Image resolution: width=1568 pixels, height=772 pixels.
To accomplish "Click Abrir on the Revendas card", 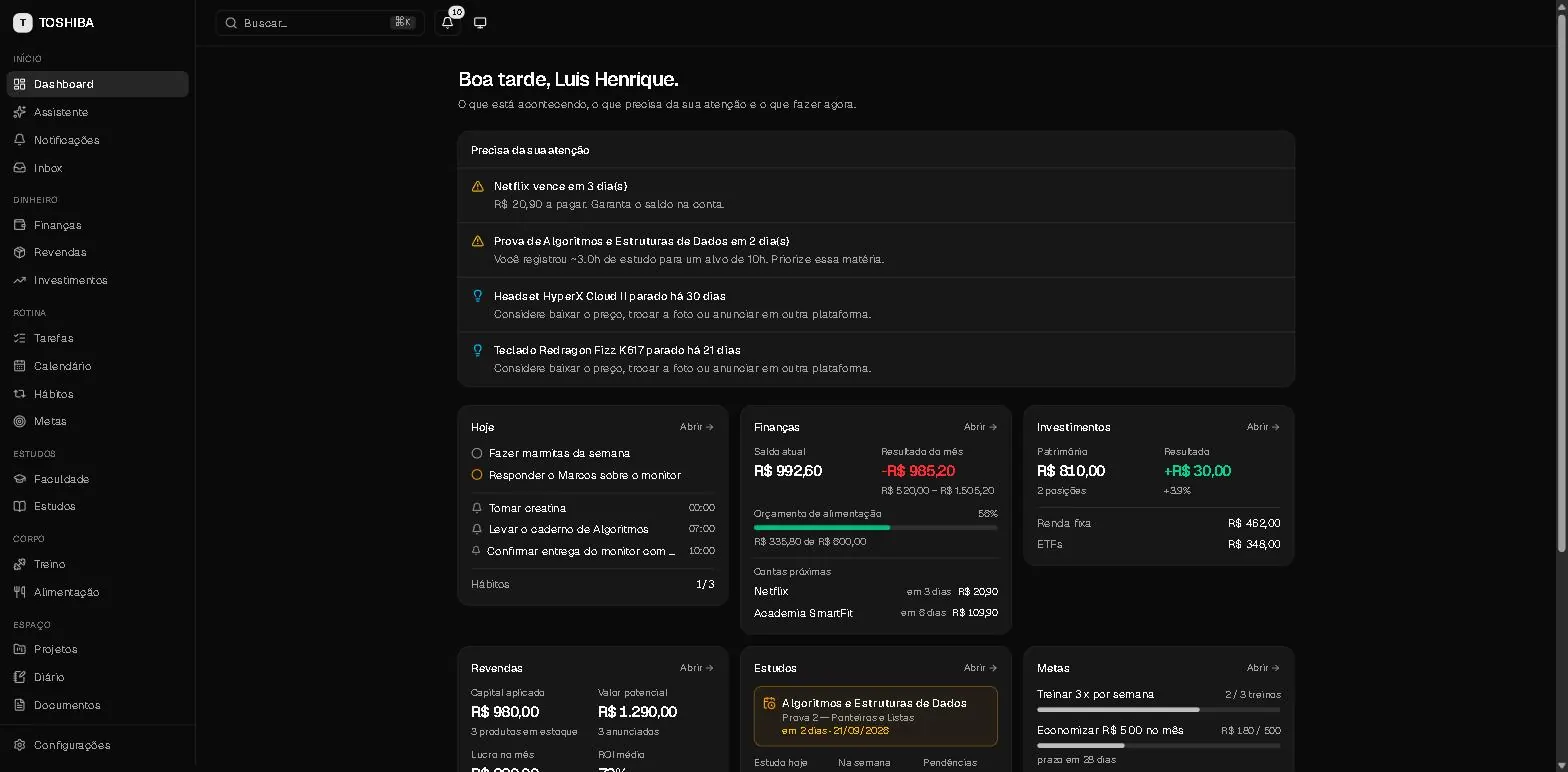I will point(697,668).
